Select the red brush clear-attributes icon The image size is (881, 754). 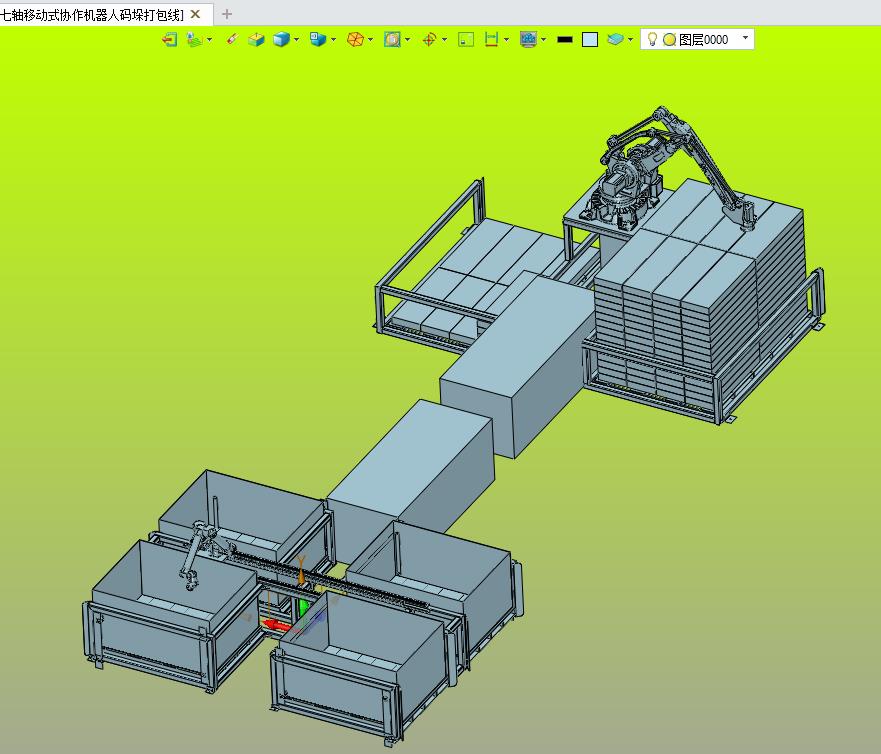click(x=231, y=39)
